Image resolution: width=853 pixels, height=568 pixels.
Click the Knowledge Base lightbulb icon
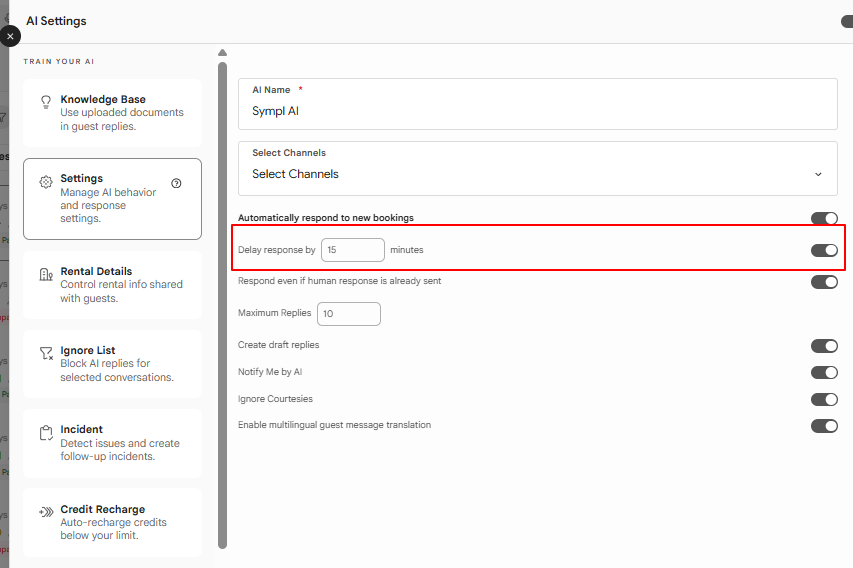[46, 102]
